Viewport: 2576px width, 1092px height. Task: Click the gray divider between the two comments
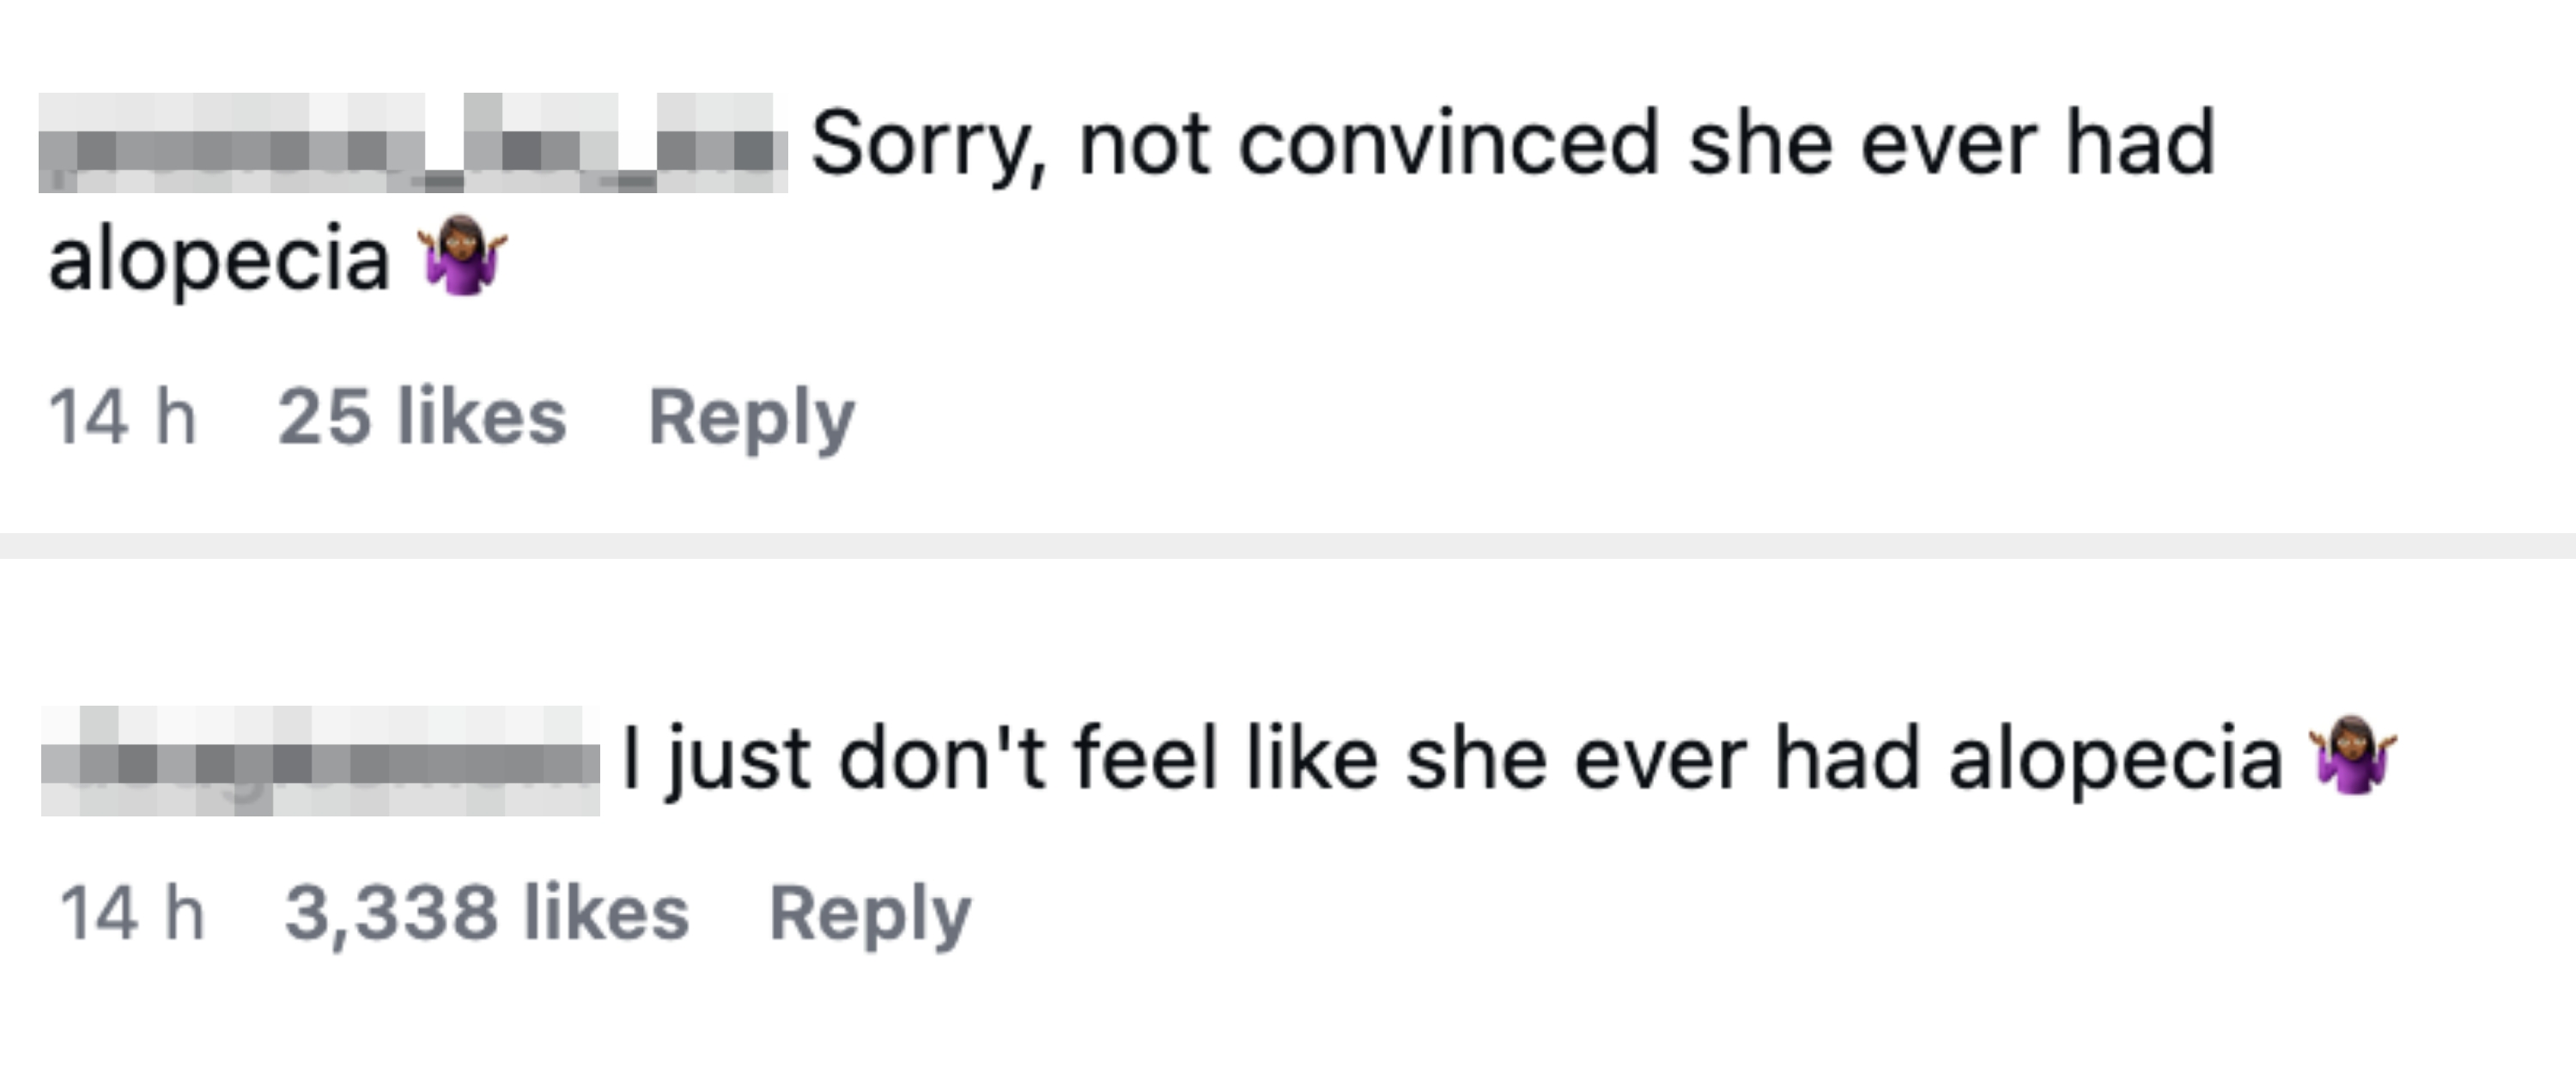pyautogui.click(x=1288, y=545)
